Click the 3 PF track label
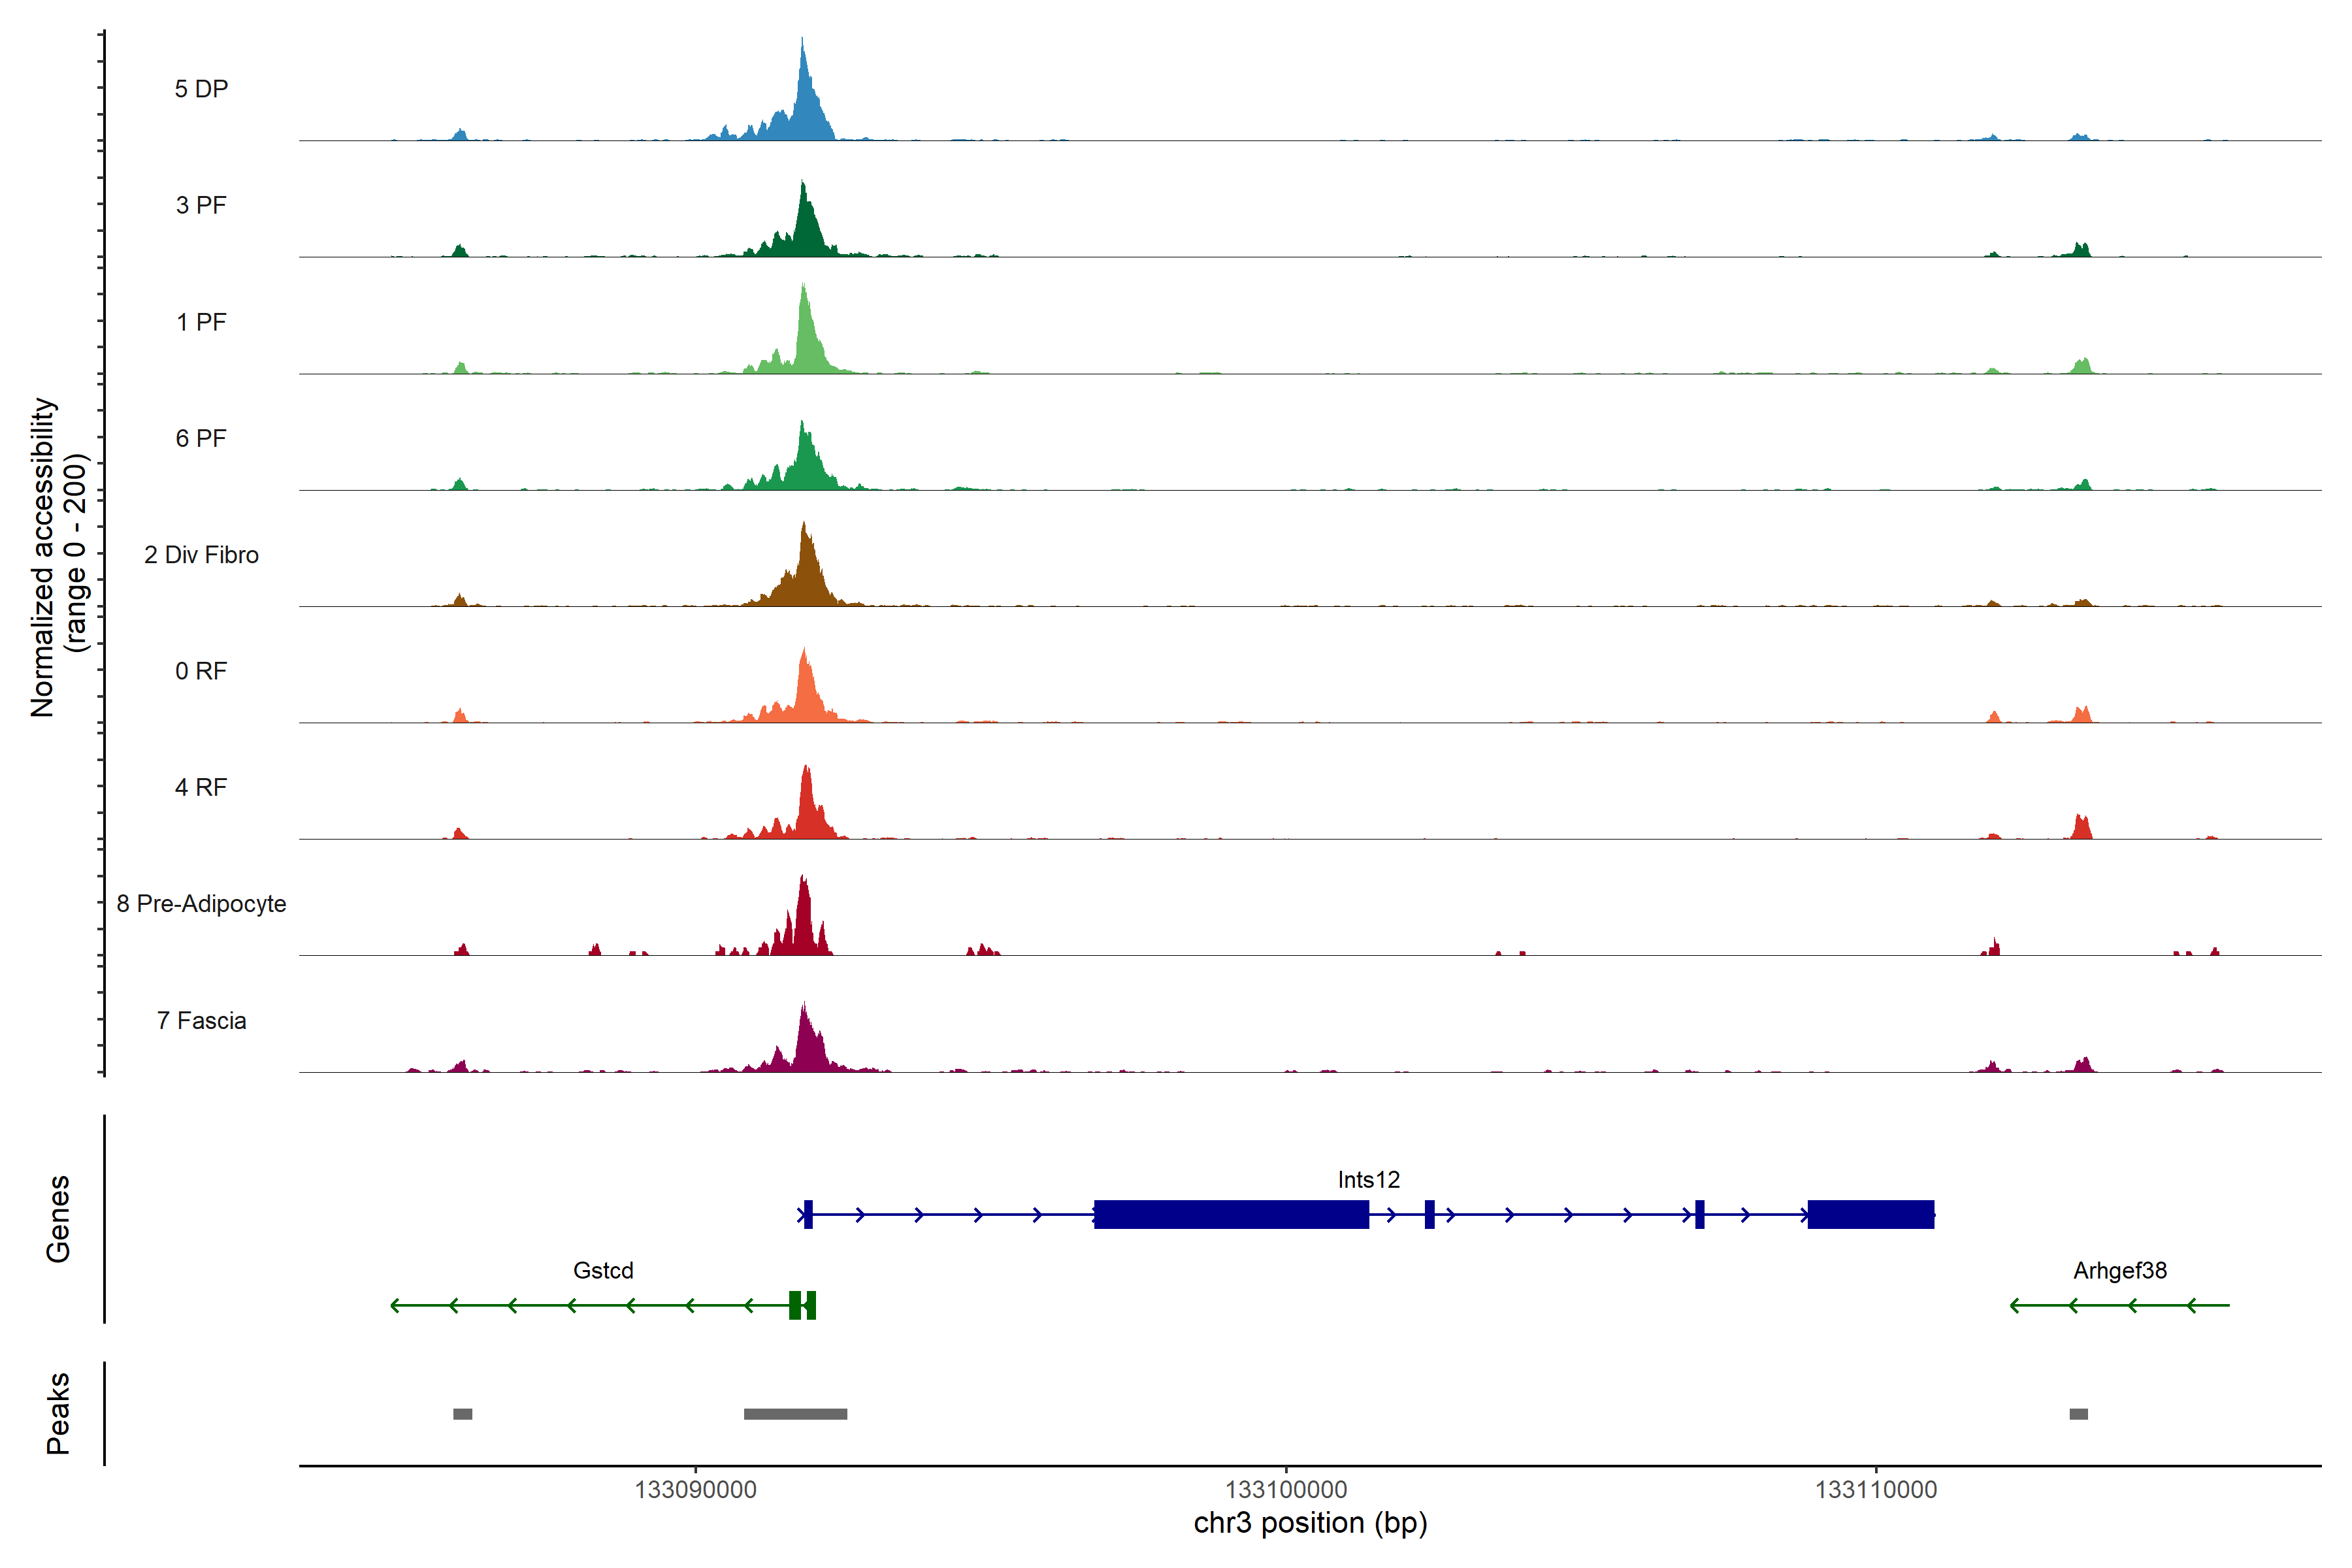Screen dimensions: 2352x1568 pos(201,205)
